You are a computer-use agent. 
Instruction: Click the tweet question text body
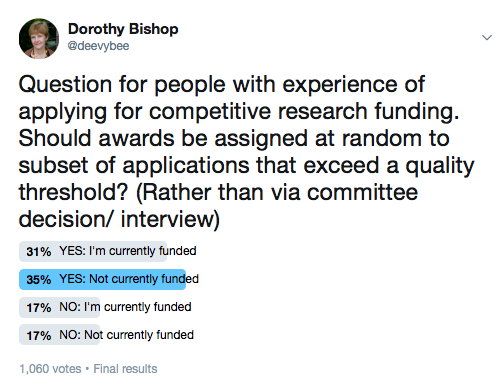pyautogui.click(x=246, y=152)
